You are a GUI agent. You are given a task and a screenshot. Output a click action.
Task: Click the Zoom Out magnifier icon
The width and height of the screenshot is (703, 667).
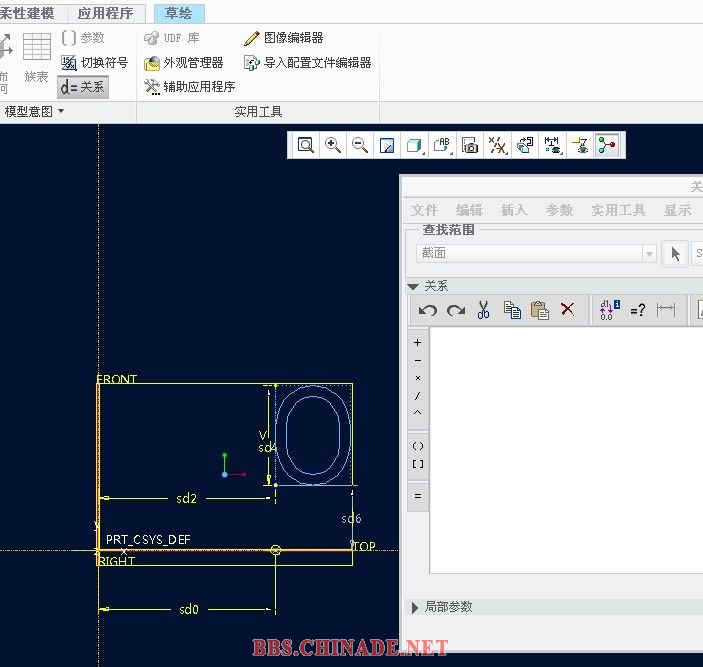click(360, 145)
